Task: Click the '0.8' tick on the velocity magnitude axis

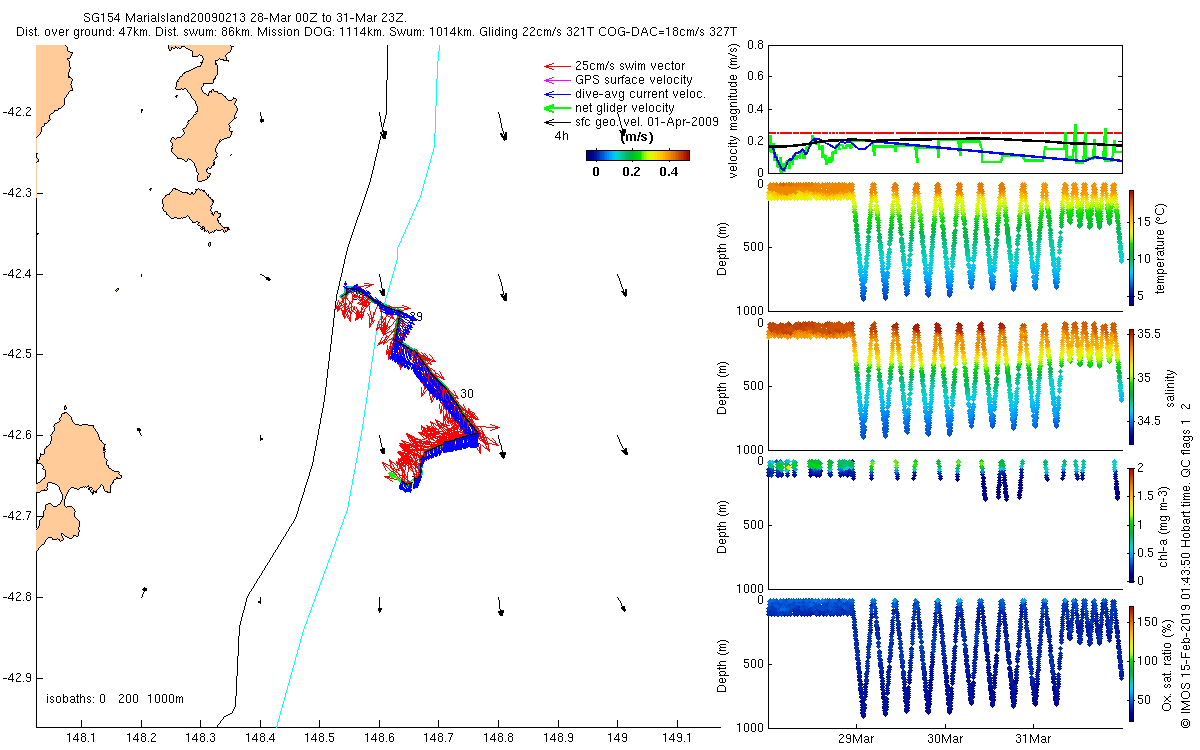Action: pos(755,46)
